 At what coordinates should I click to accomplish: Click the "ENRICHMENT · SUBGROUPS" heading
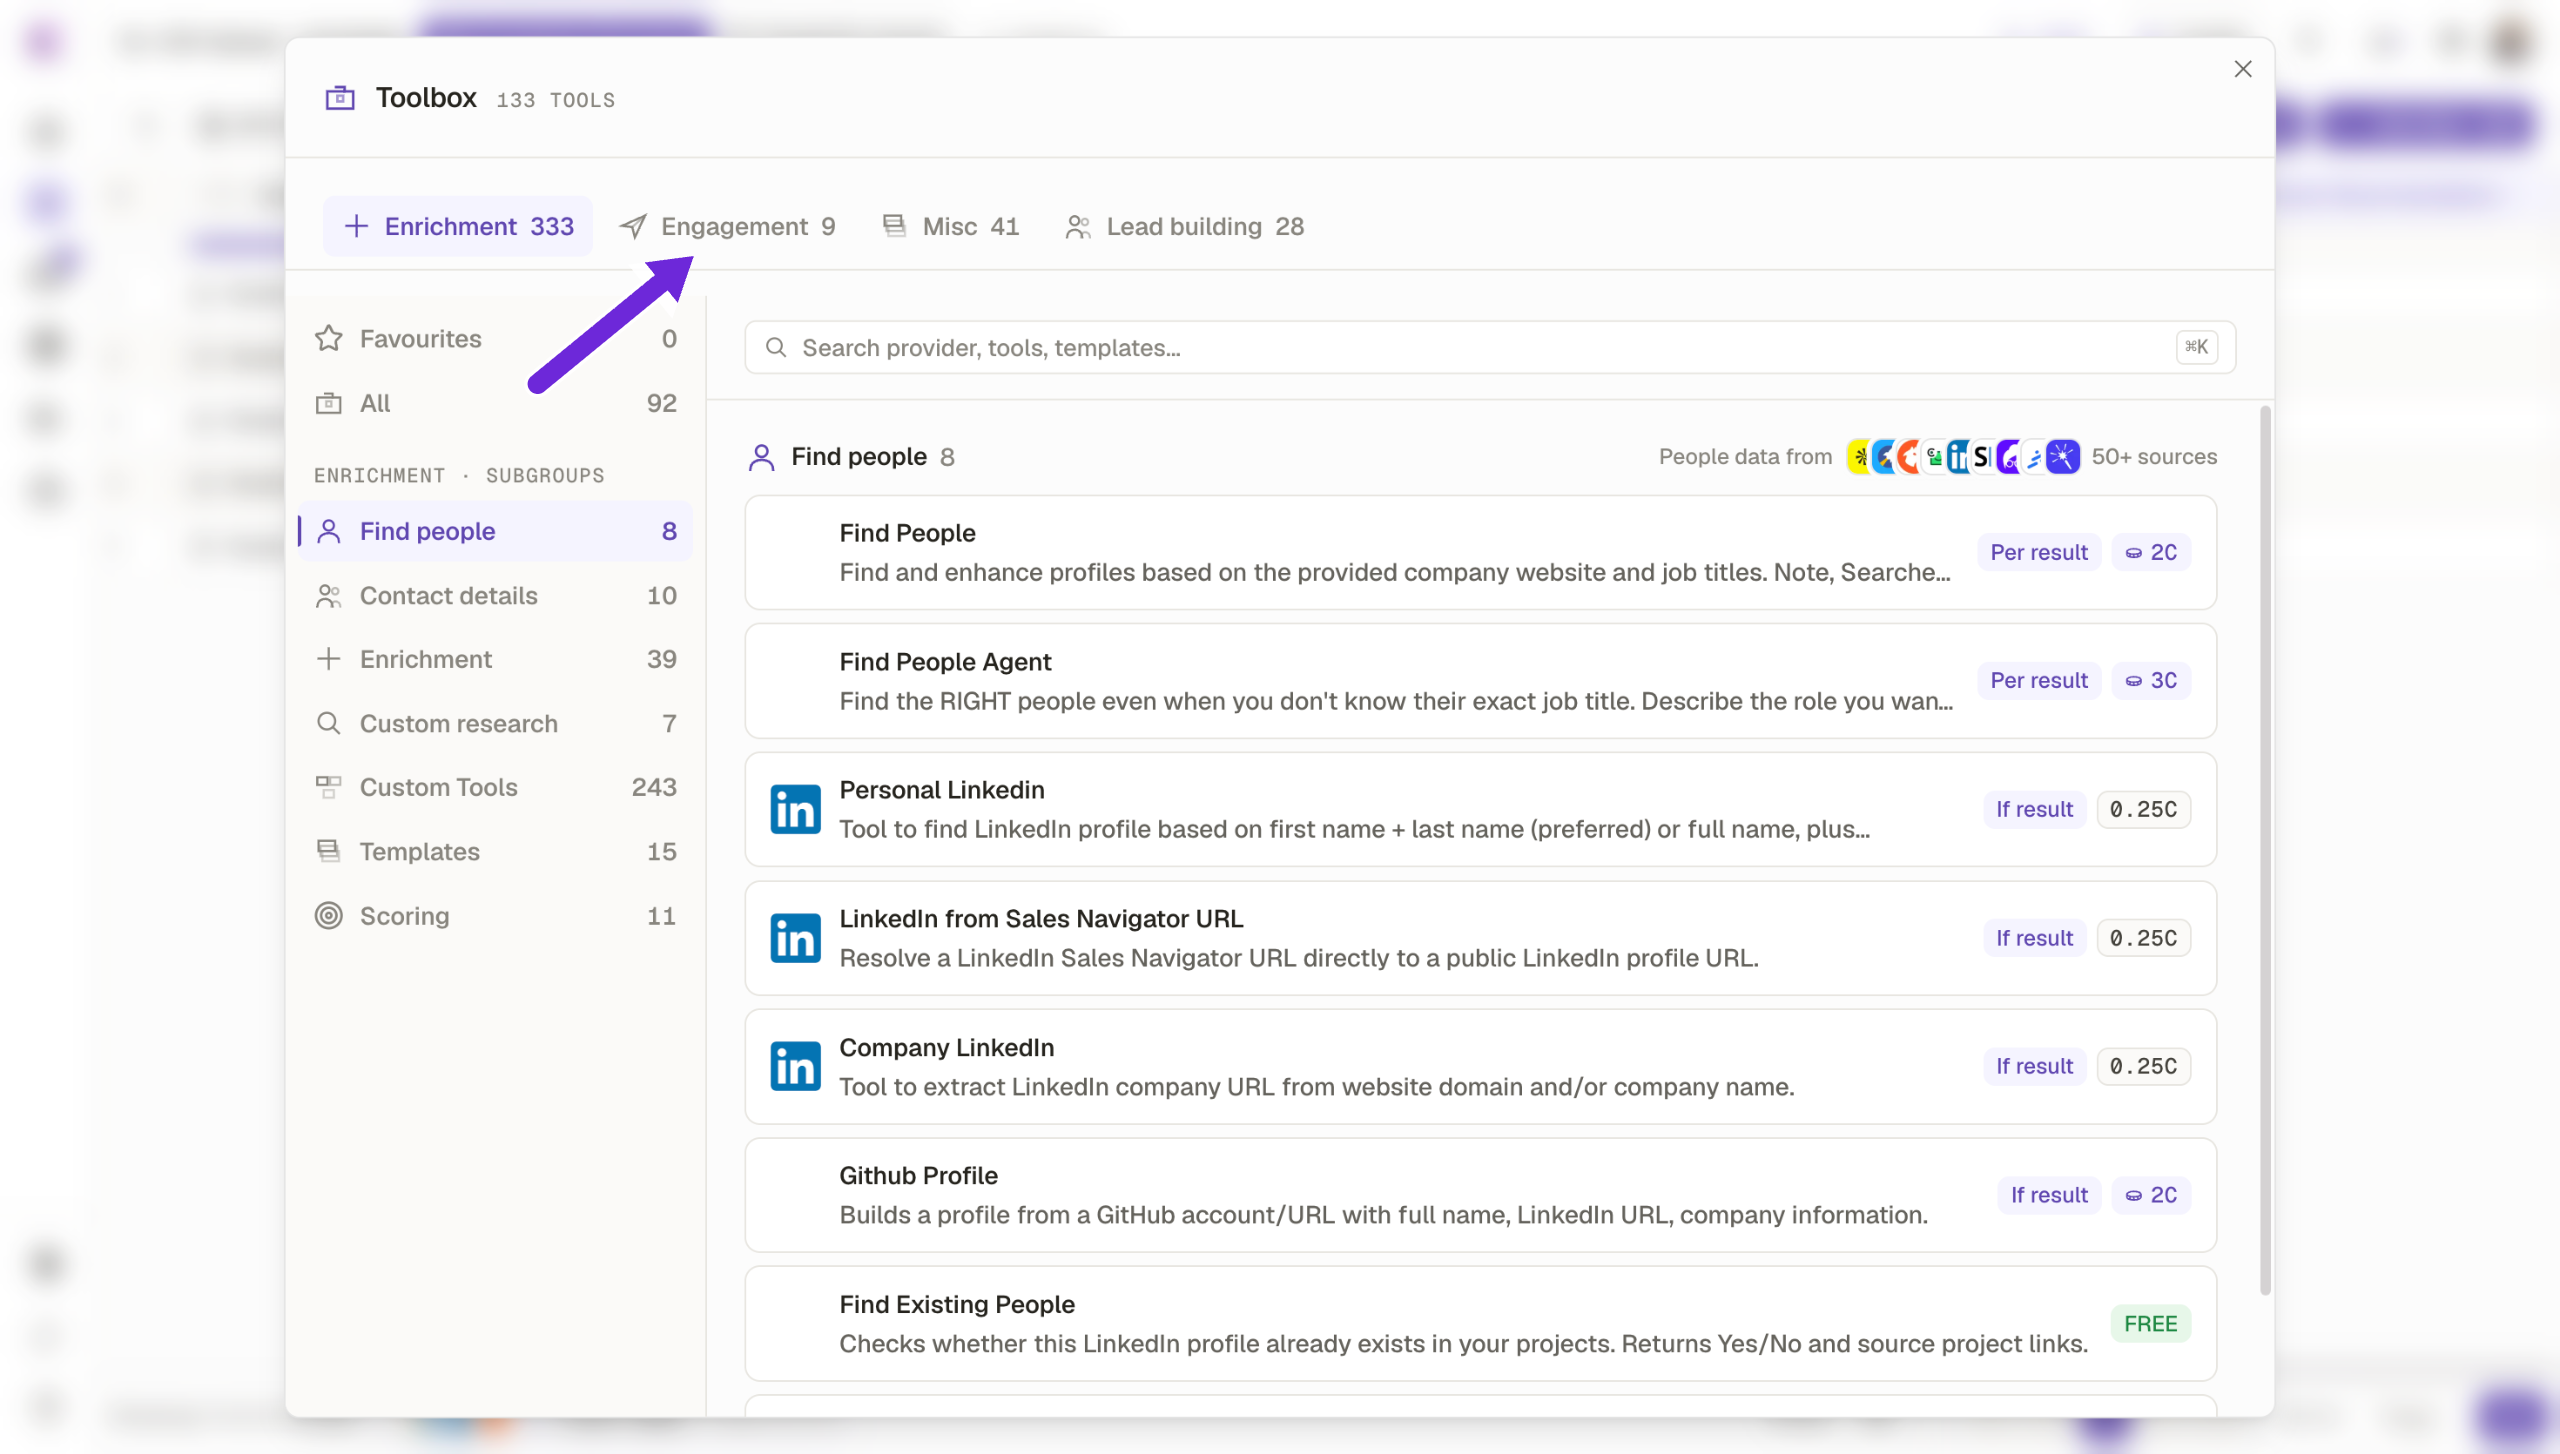coord(459,476)
